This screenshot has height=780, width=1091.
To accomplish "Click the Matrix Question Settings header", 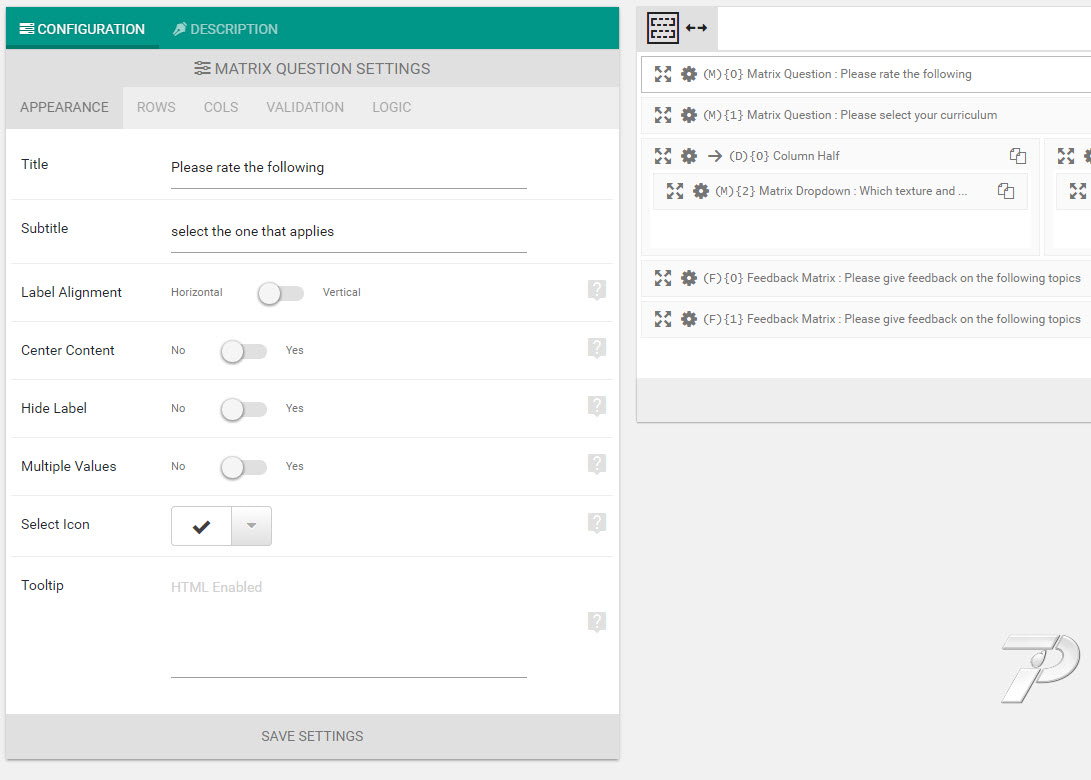I will (x=312, y=69).
